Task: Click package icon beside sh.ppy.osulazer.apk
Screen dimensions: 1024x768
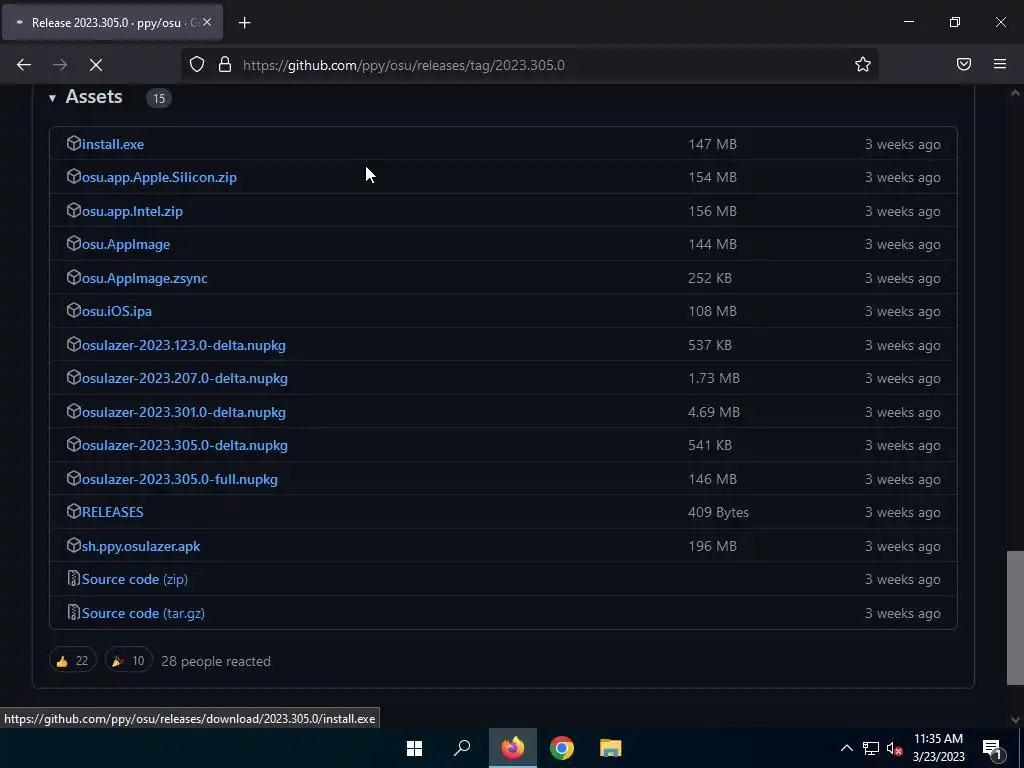Action: point(74,545)
